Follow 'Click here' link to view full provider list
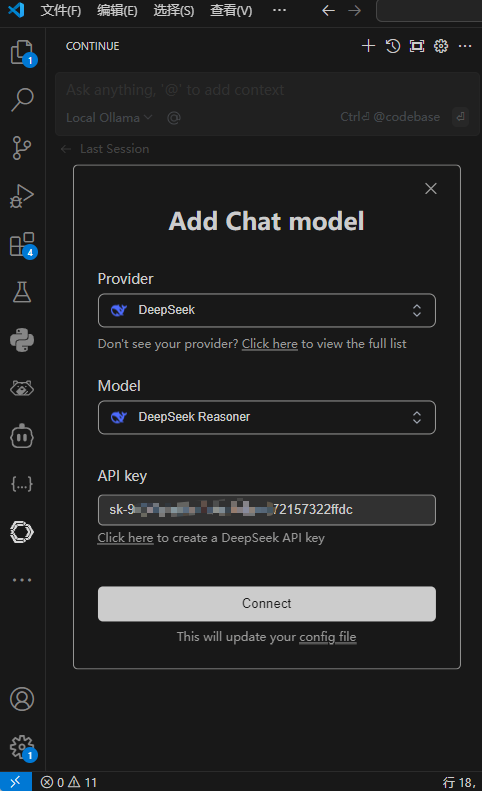The height and width of the screenshot is (791, 482). tap(270, 344)
